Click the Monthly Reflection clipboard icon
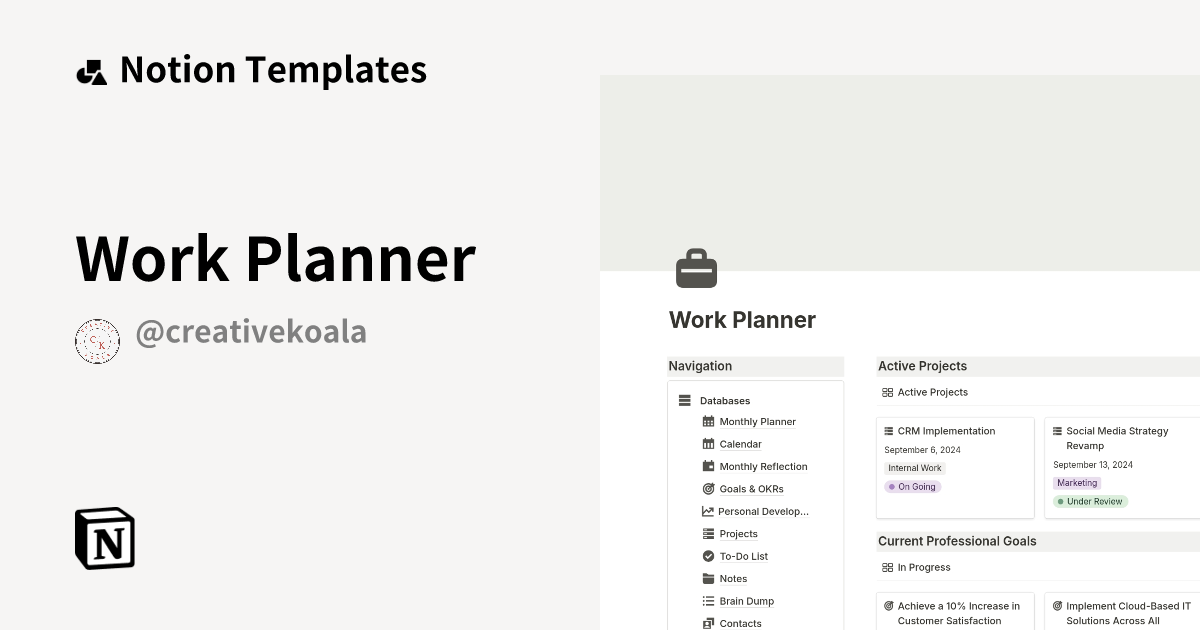This screenshot has width=1200, height=630. [x=708, y=466]
